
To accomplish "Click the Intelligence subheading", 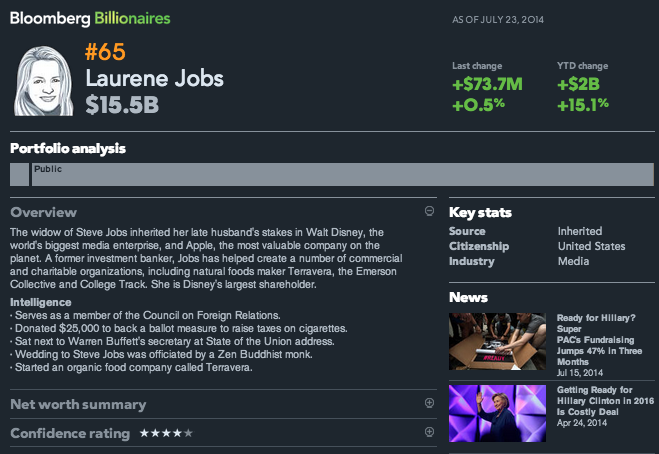I will point(41,302).
